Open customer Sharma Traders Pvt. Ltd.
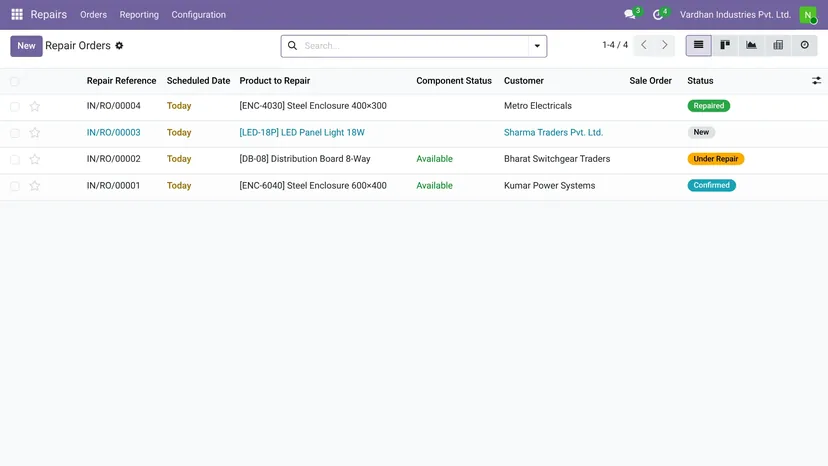828x466 pixels. click(x=553, y=133)
